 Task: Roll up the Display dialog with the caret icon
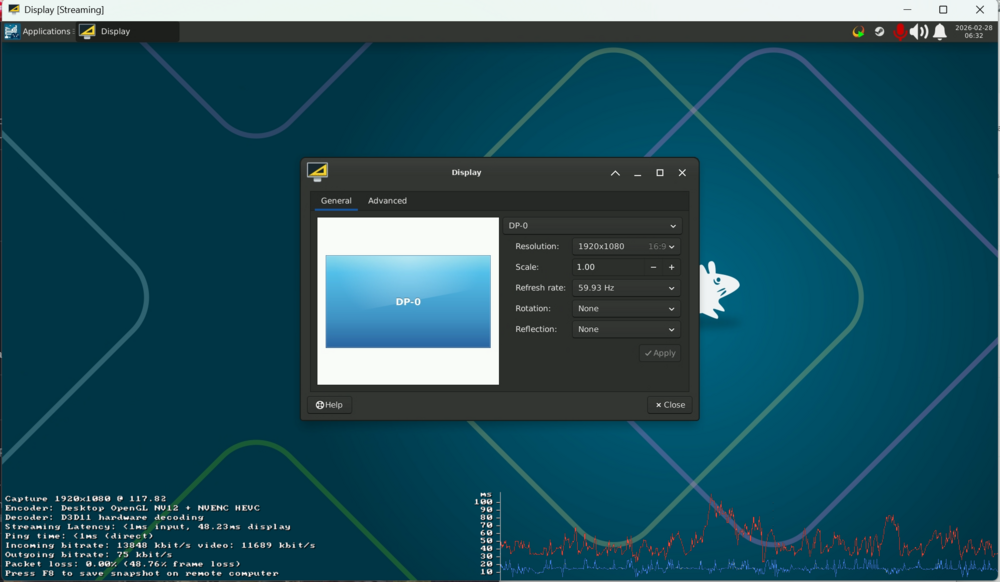[x=615, y=173]
